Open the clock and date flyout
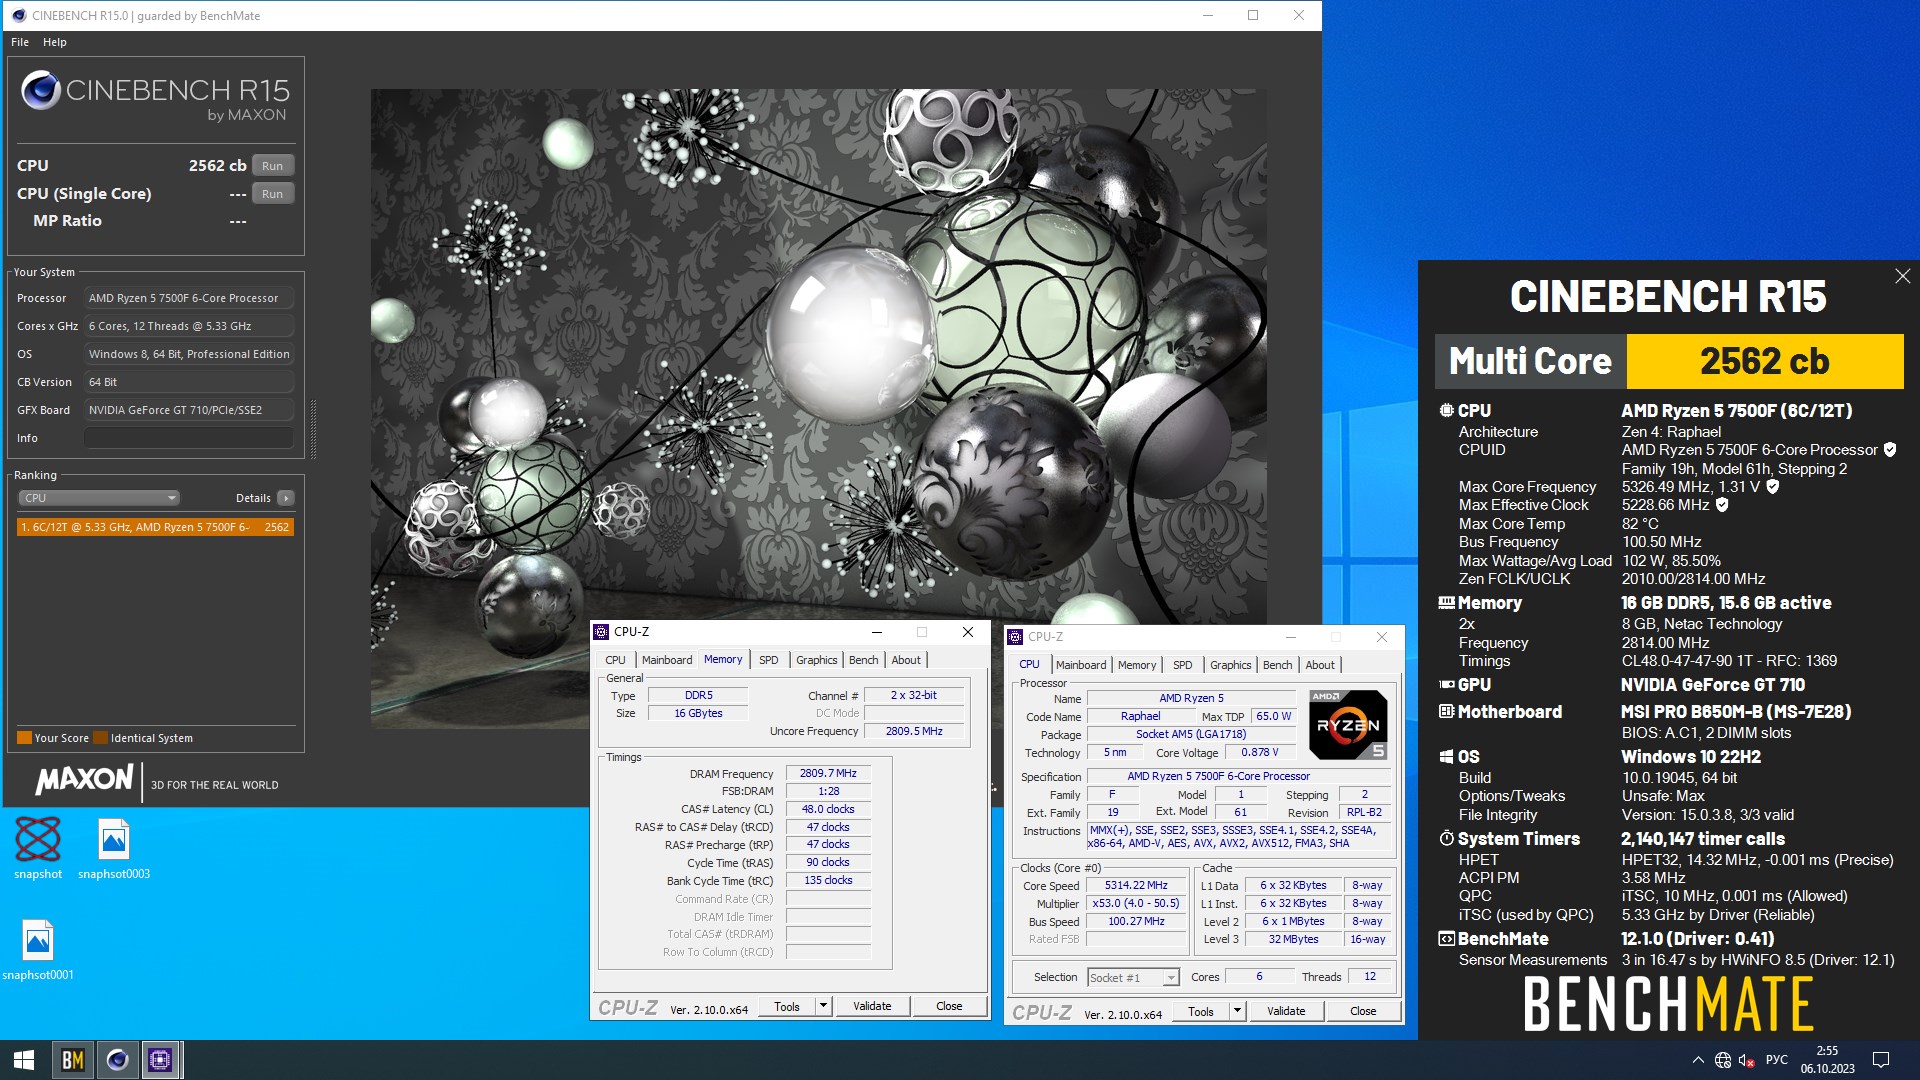 [x=1827, y=1060]
